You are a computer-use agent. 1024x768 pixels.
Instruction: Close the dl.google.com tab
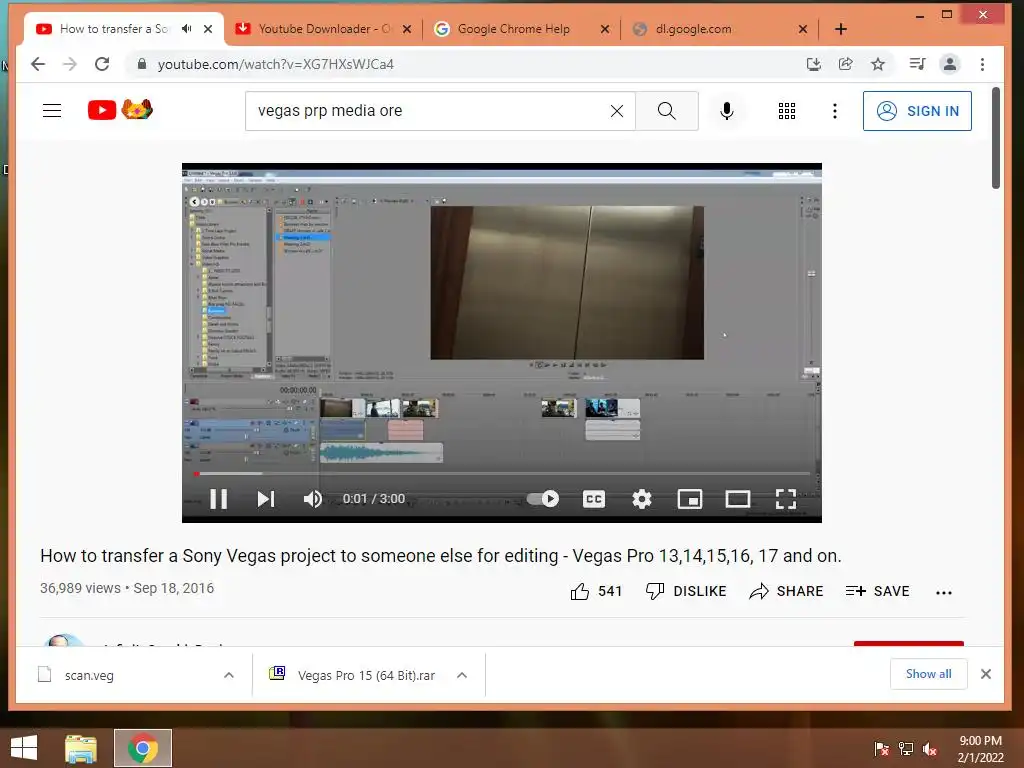803,29
